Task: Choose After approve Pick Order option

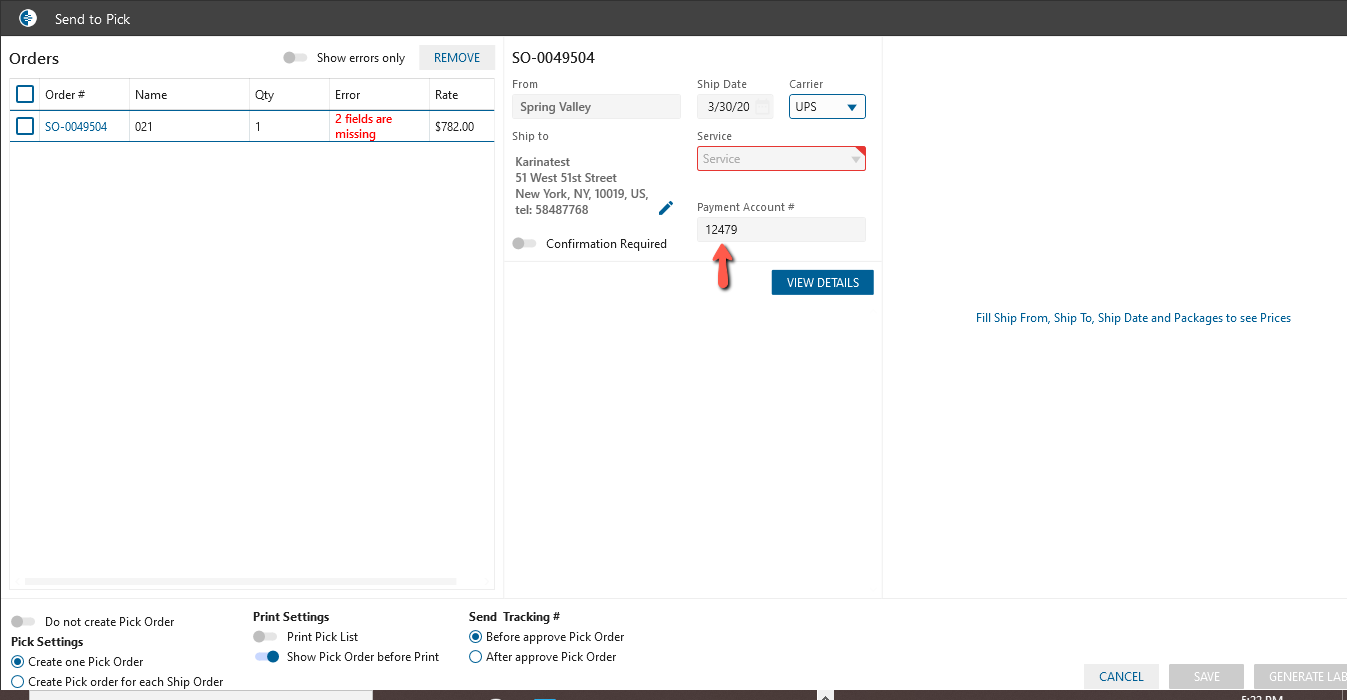Action: (x=476, y=657)
